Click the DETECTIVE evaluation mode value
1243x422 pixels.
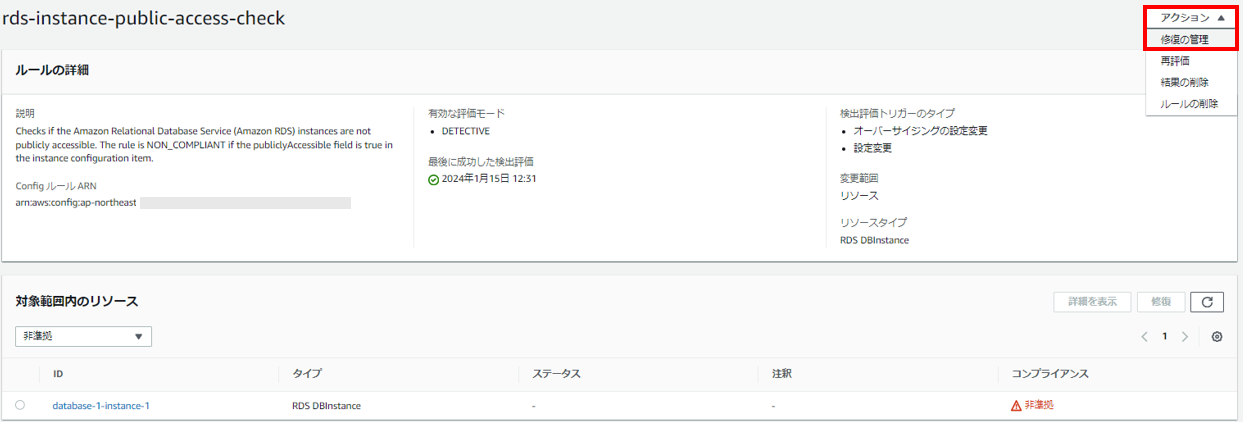[x=466, y=131]
